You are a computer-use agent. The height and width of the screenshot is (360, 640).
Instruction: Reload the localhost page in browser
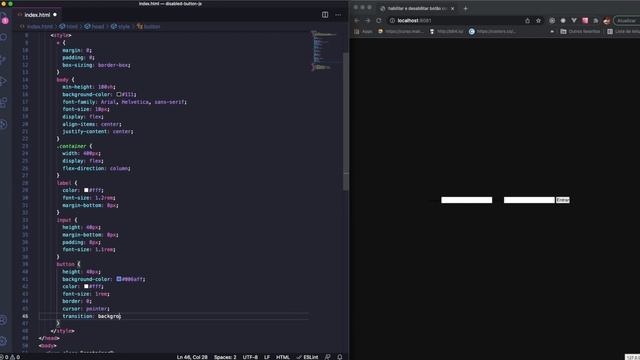click(379, 20)
